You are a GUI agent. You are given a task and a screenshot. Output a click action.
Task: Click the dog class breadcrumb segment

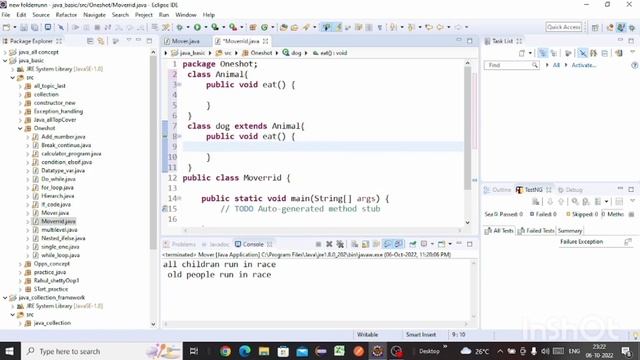coord(291,53)
